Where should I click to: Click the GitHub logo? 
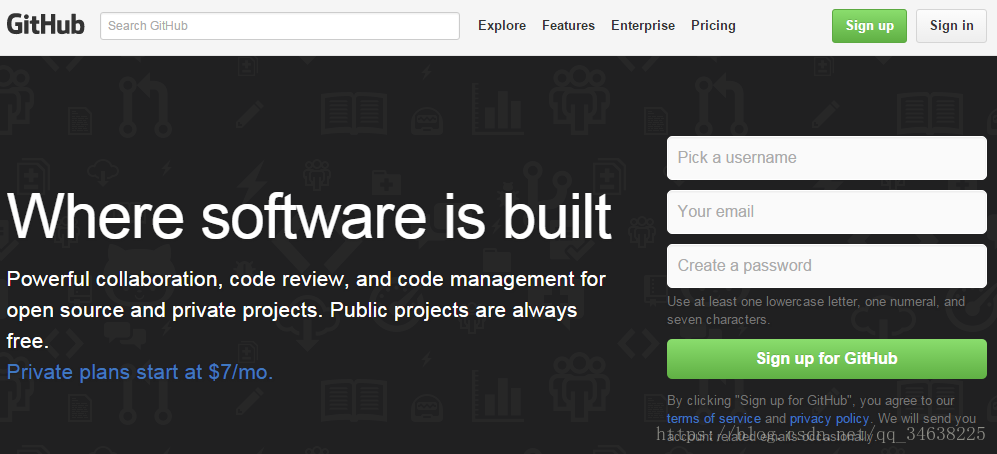click(x=45, y=25)
